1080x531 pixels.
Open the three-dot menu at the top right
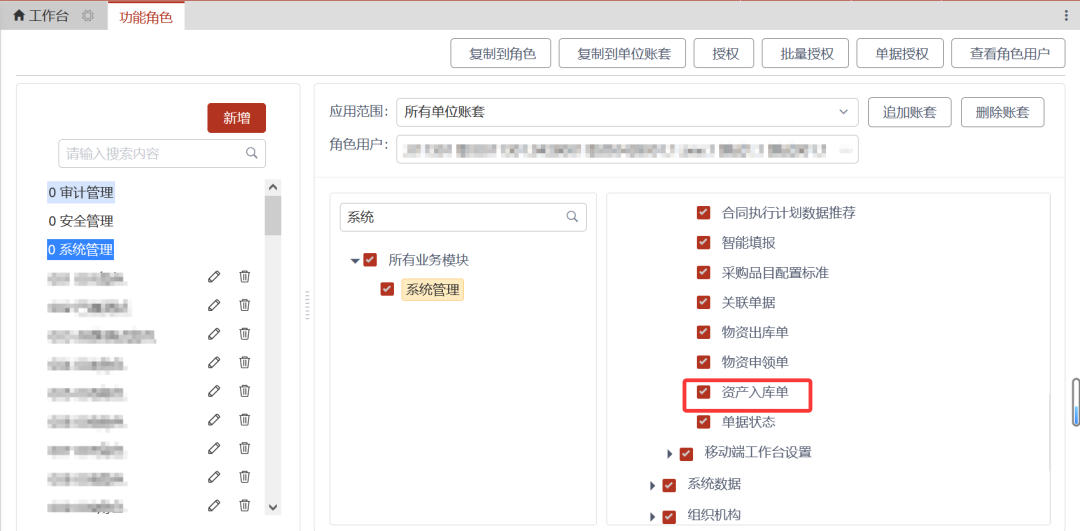(1066, 16)
